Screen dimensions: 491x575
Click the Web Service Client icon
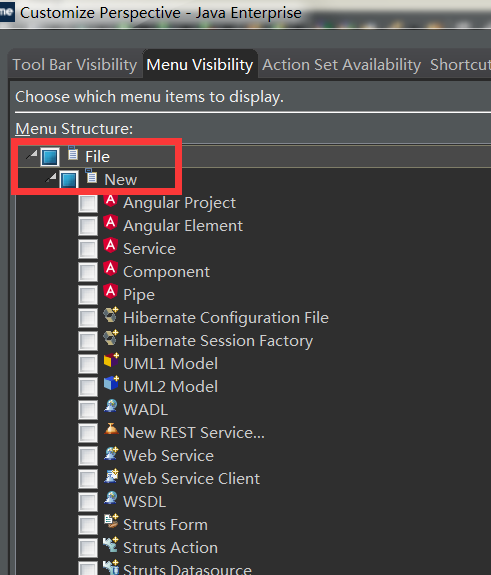pyautogui.click(x=111, y=476)
